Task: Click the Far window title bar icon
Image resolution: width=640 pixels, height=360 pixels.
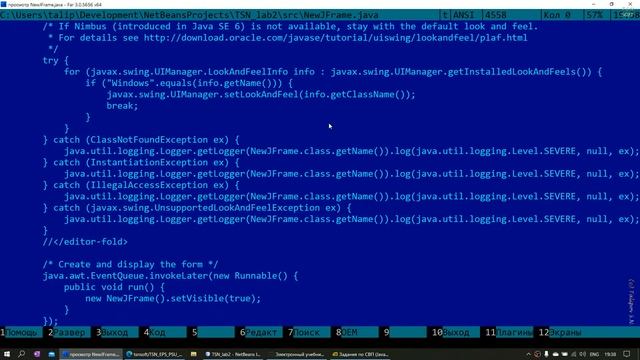Action: pyautogui.click(x=4, y=4)
